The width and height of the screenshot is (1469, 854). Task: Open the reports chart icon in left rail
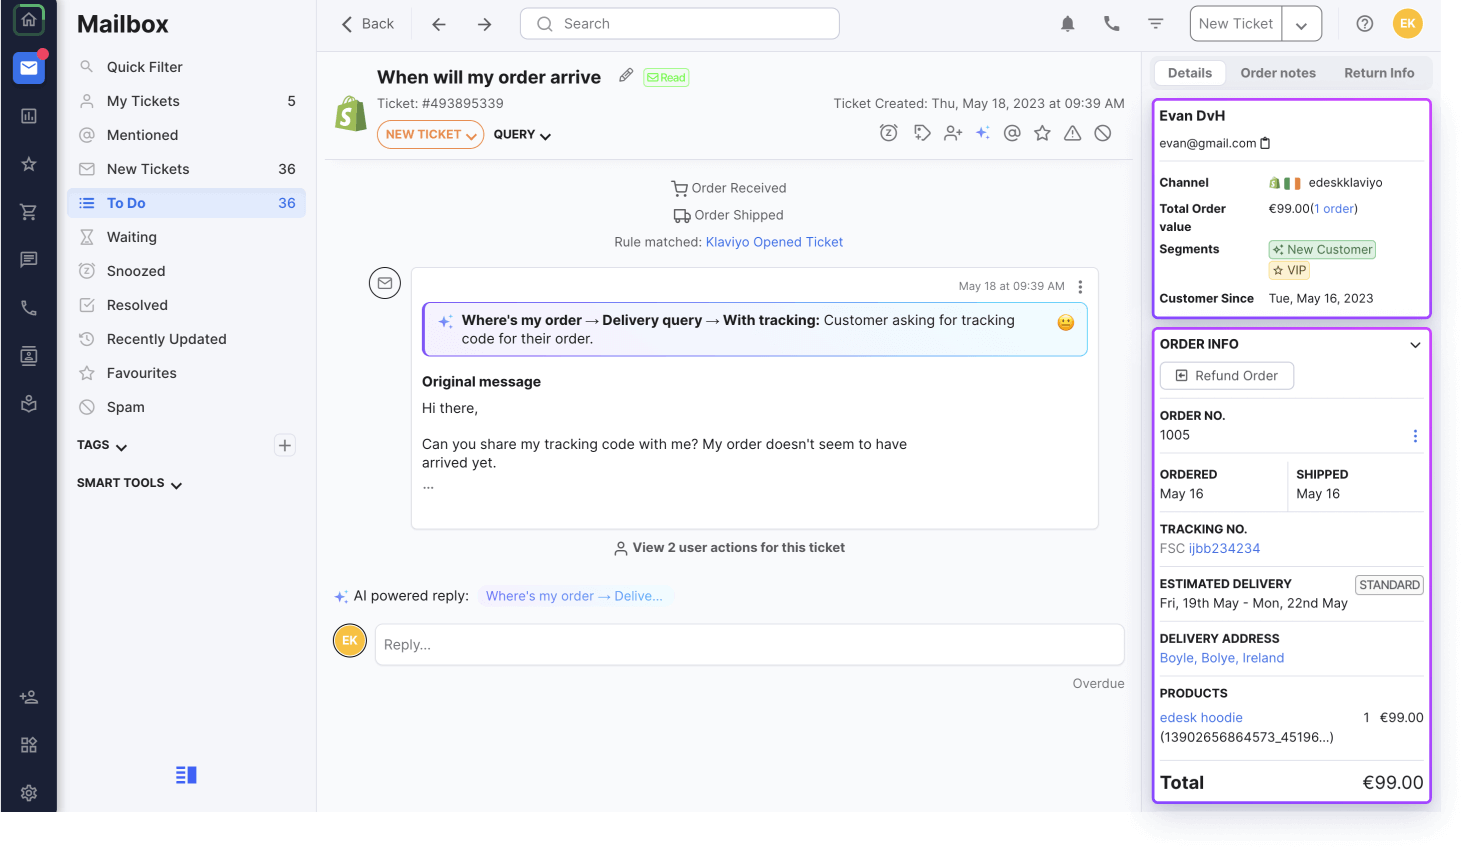point(28,116)
